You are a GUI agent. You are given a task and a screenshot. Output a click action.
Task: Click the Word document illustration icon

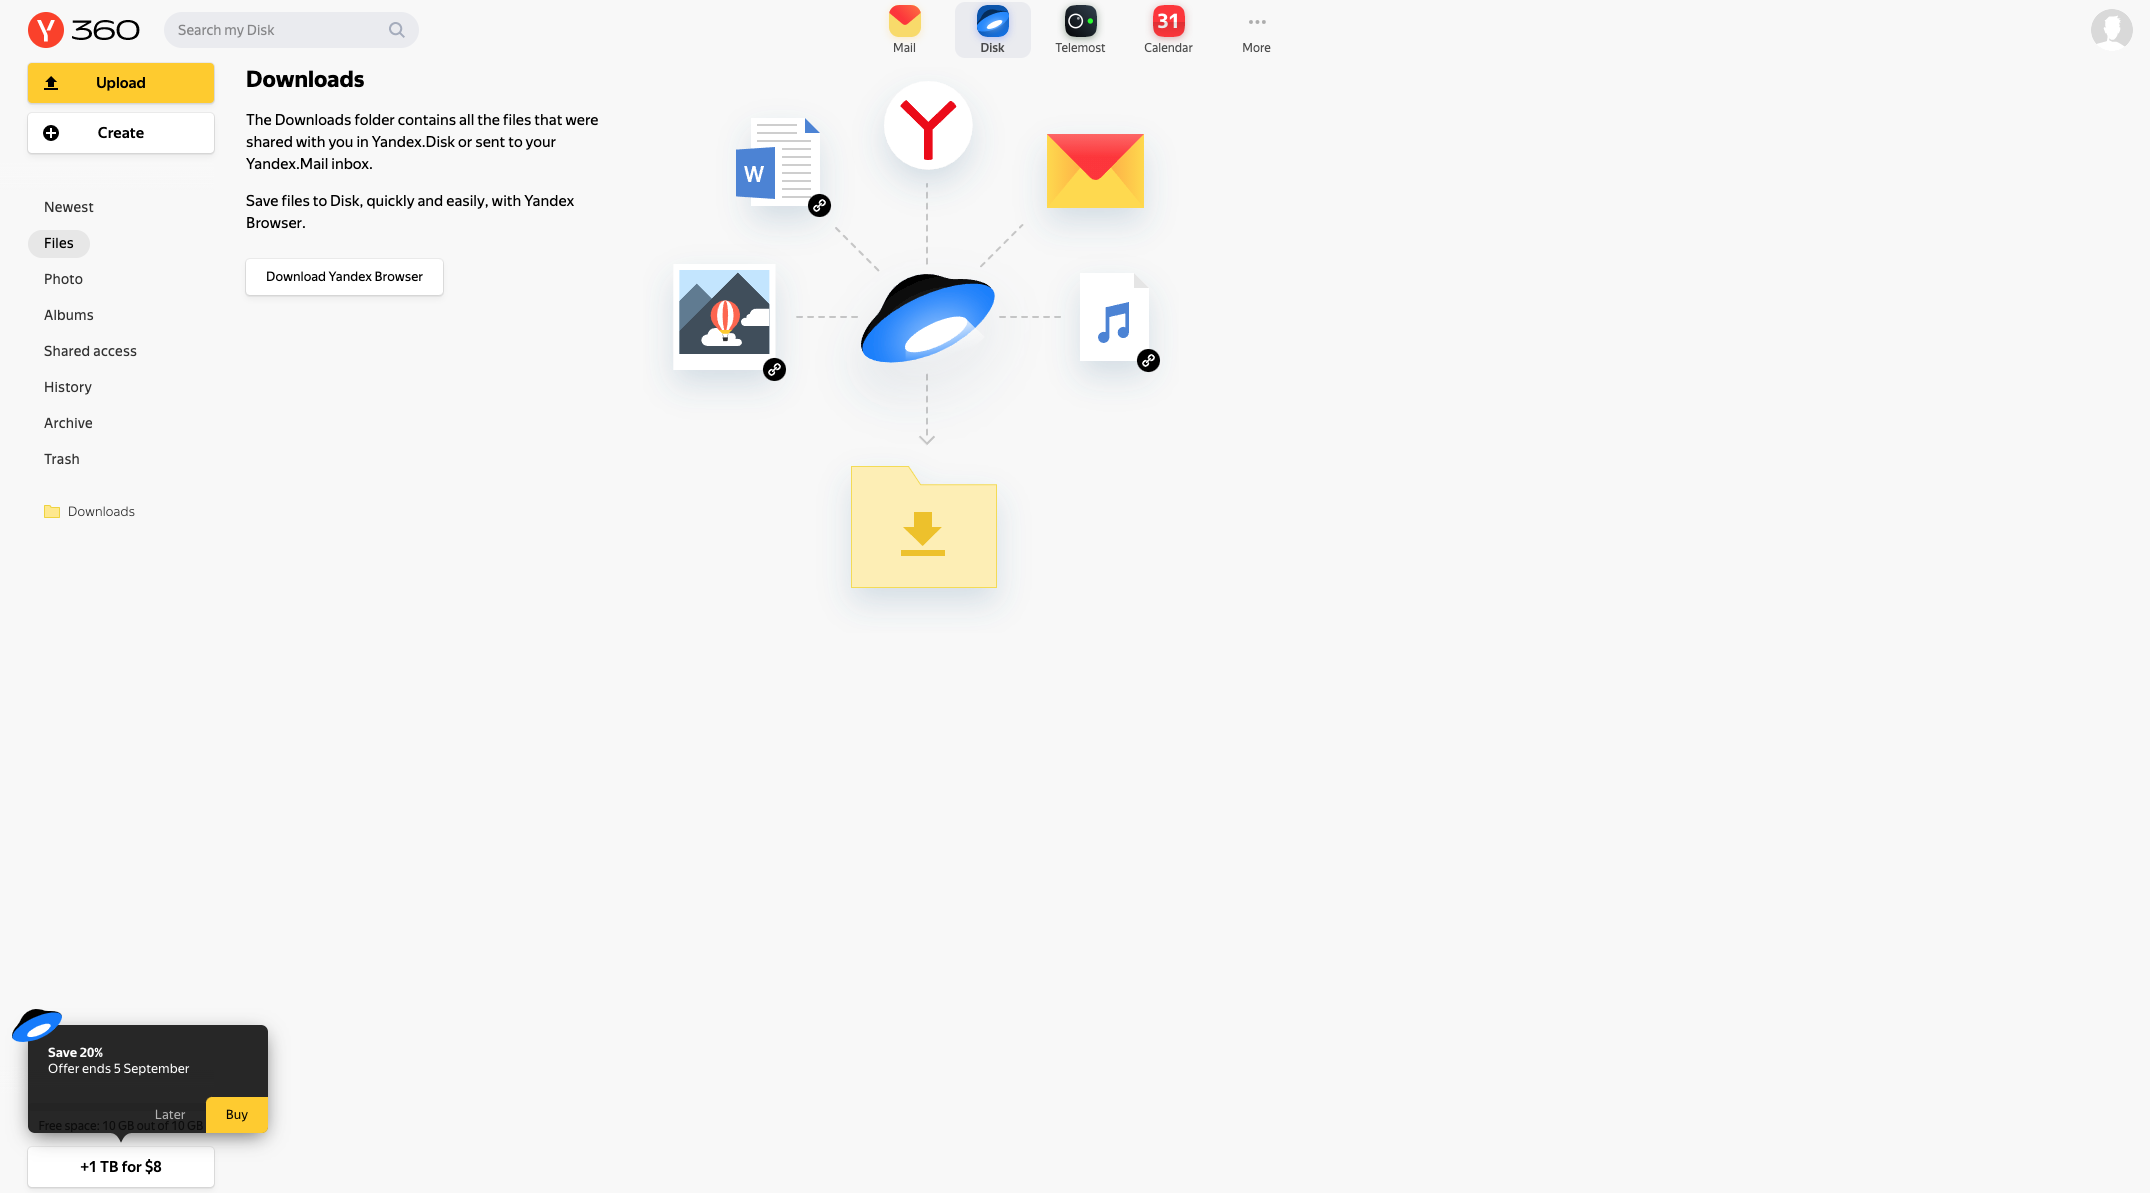[778, 162]
